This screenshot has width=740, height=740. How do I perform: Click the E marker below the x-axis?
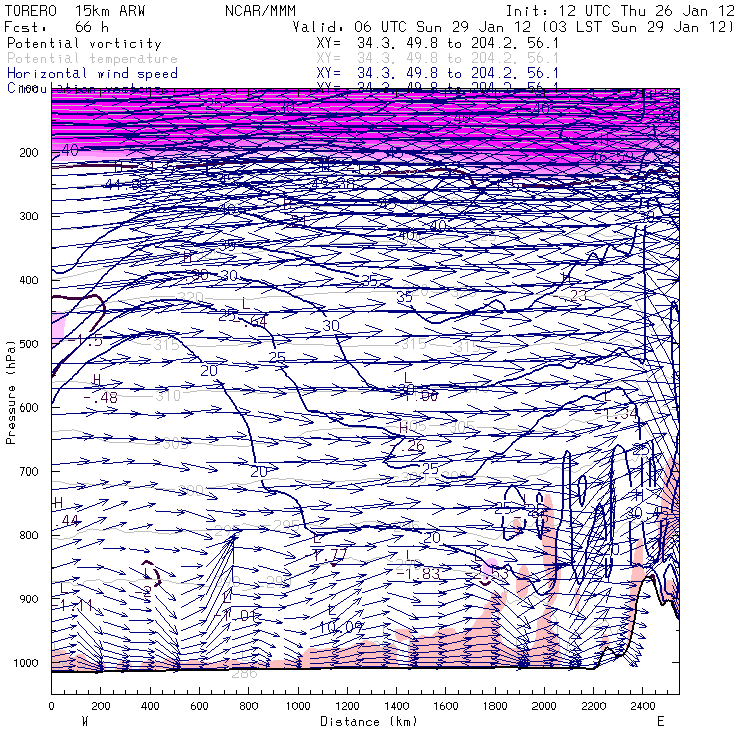click(x=660, y=721)
